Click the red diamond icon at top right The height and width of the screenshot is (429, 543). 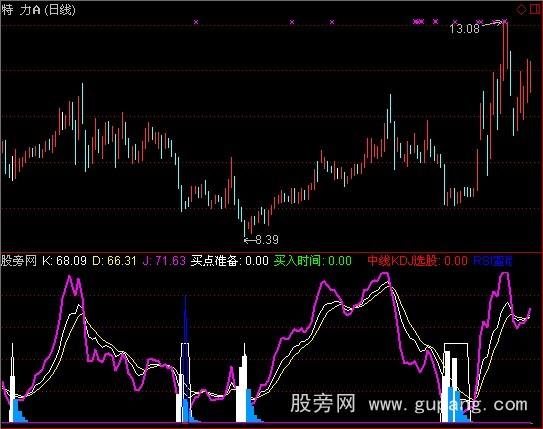pos(521,9)
